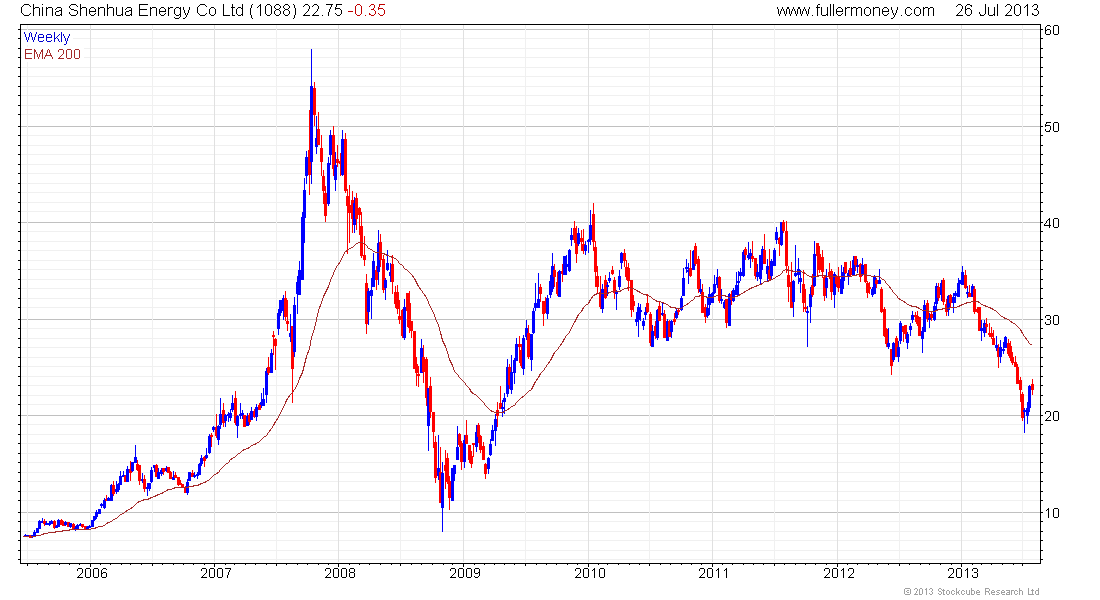Screen dimensions: 1100x600
Task: Click the red EMA 200 legend label
Action: coord(52,54)
